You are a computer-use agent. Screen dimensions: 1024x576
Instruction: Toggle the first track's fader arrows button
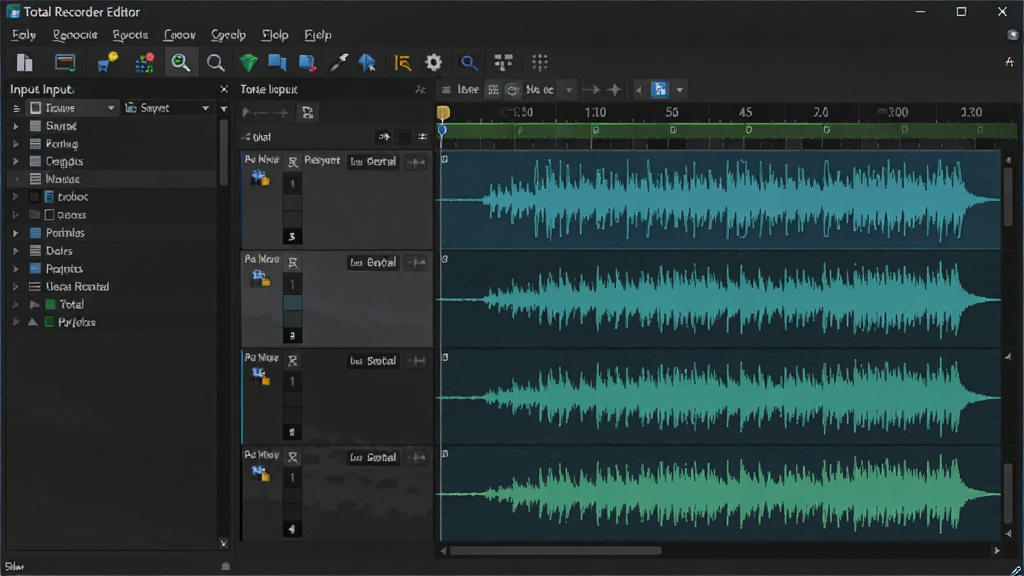[416, 162]
